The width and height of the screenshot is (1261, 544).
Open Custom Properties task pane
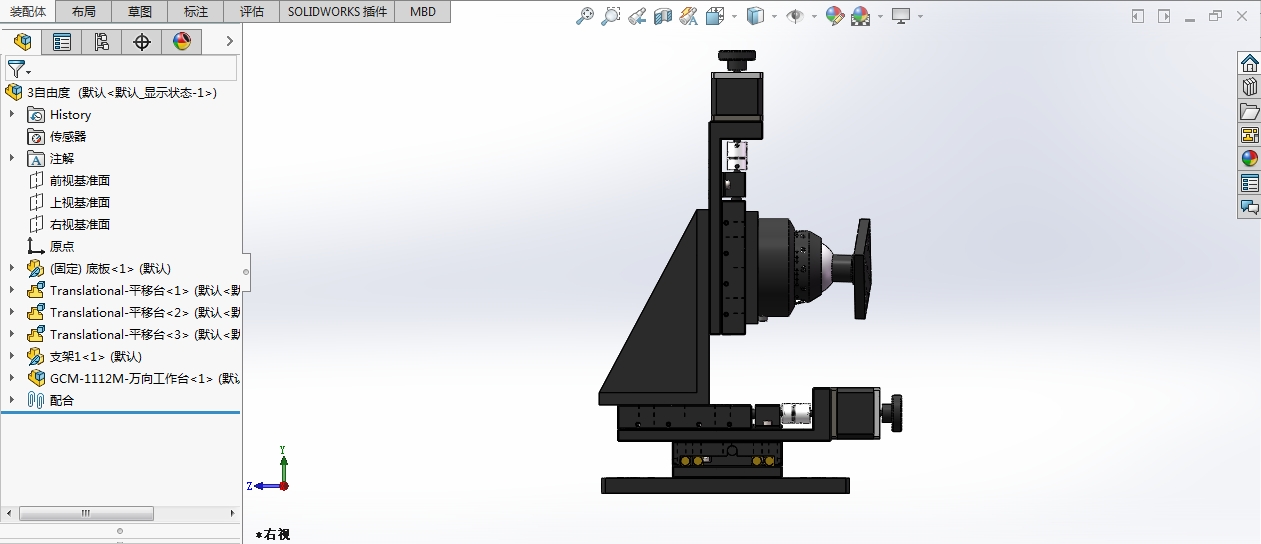pyautogui.click(x=1249, y=182)
